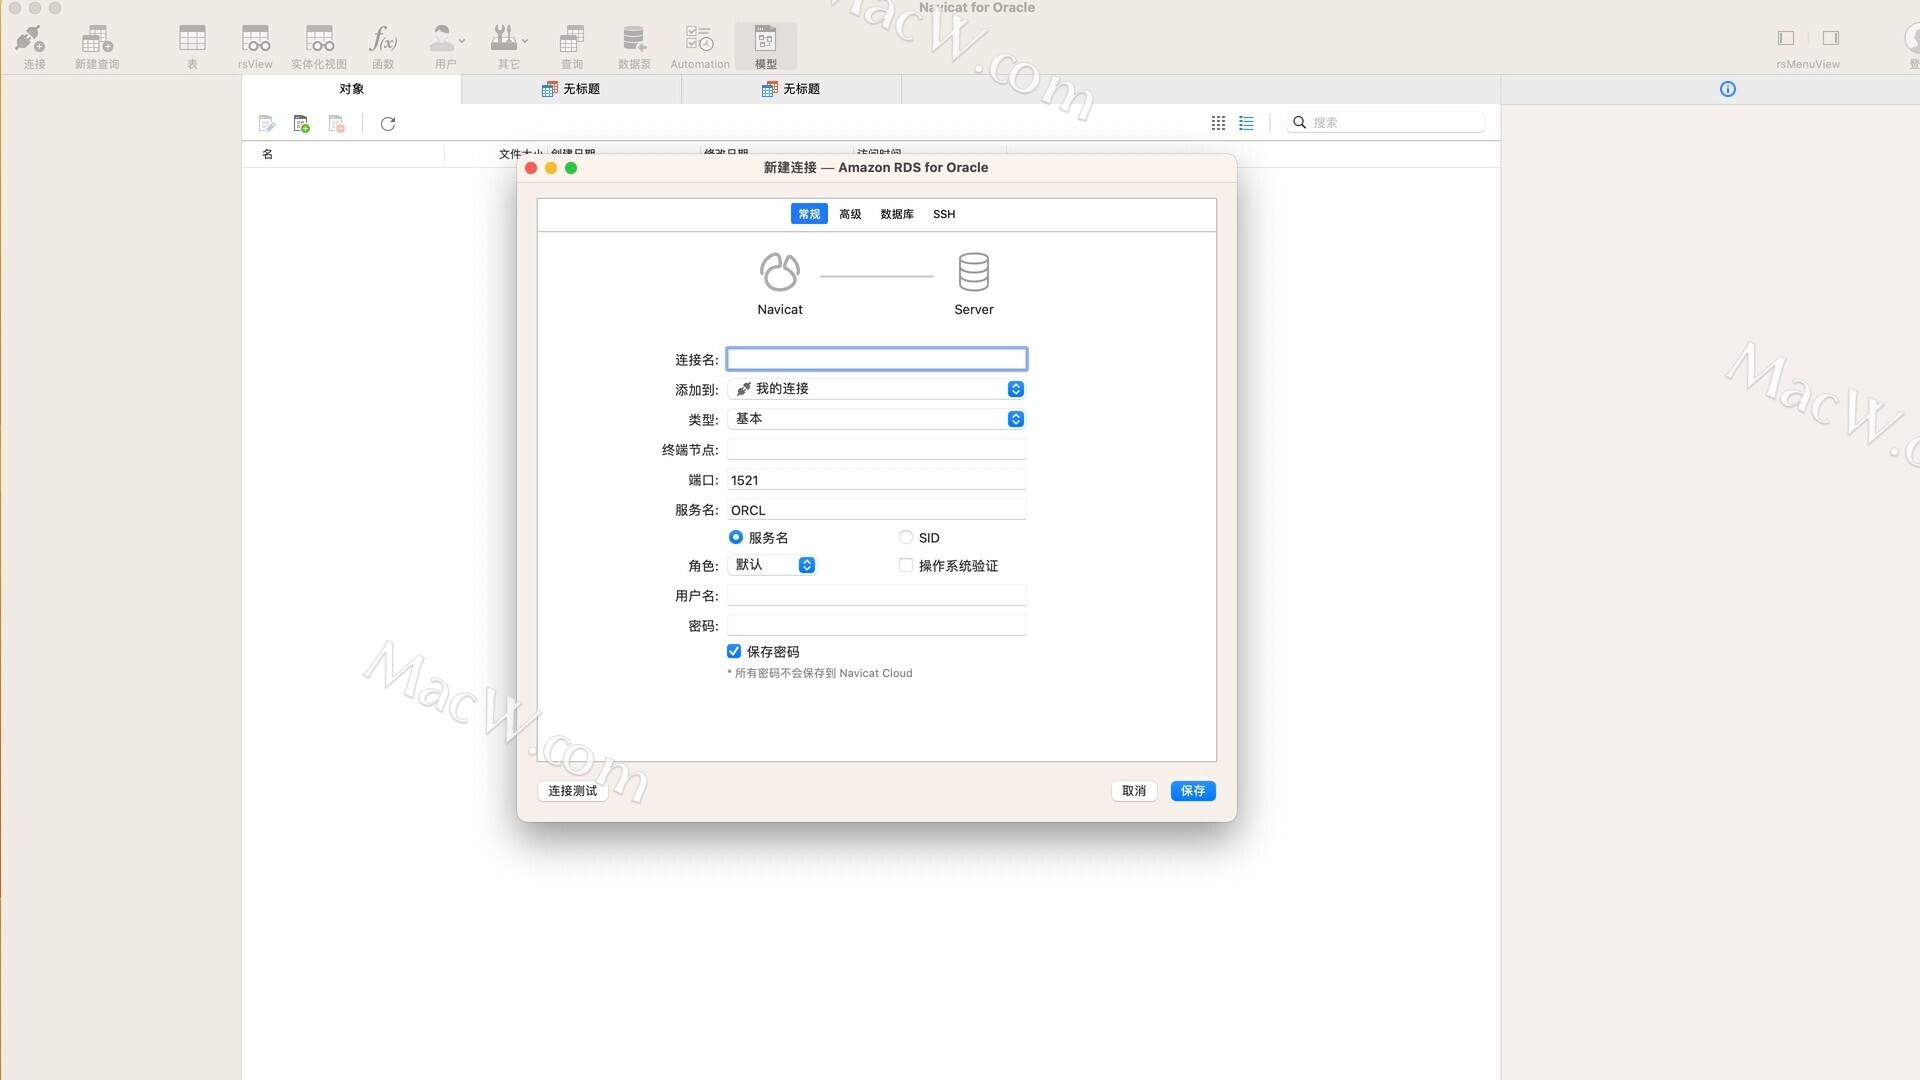Viewport: 1920px width, 1080px height.
Task: Toggle the left sidebar panel icon
Action: tap(1786, 38)
